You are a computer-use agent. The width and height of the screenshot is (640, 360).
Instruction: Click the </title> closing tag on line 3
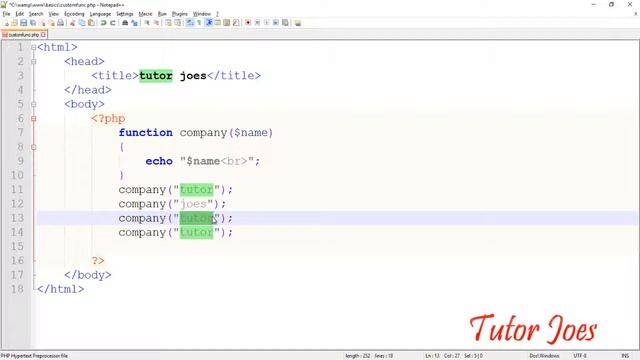coord(234,76)
